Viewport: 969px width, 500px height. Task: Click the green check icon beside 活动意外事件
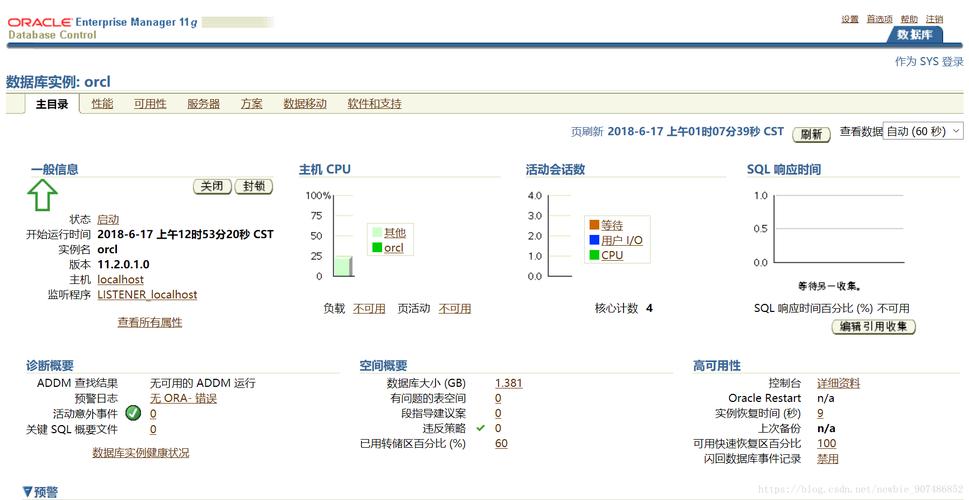tap(133, 413)
